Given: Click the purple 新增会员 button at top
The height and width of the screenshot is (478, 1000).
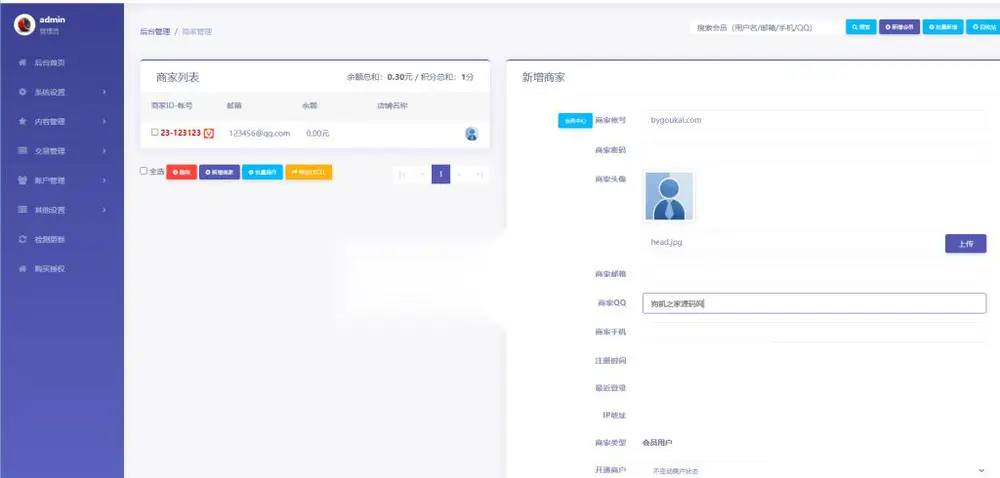Looking at the screenshot, I should point(899,27).
